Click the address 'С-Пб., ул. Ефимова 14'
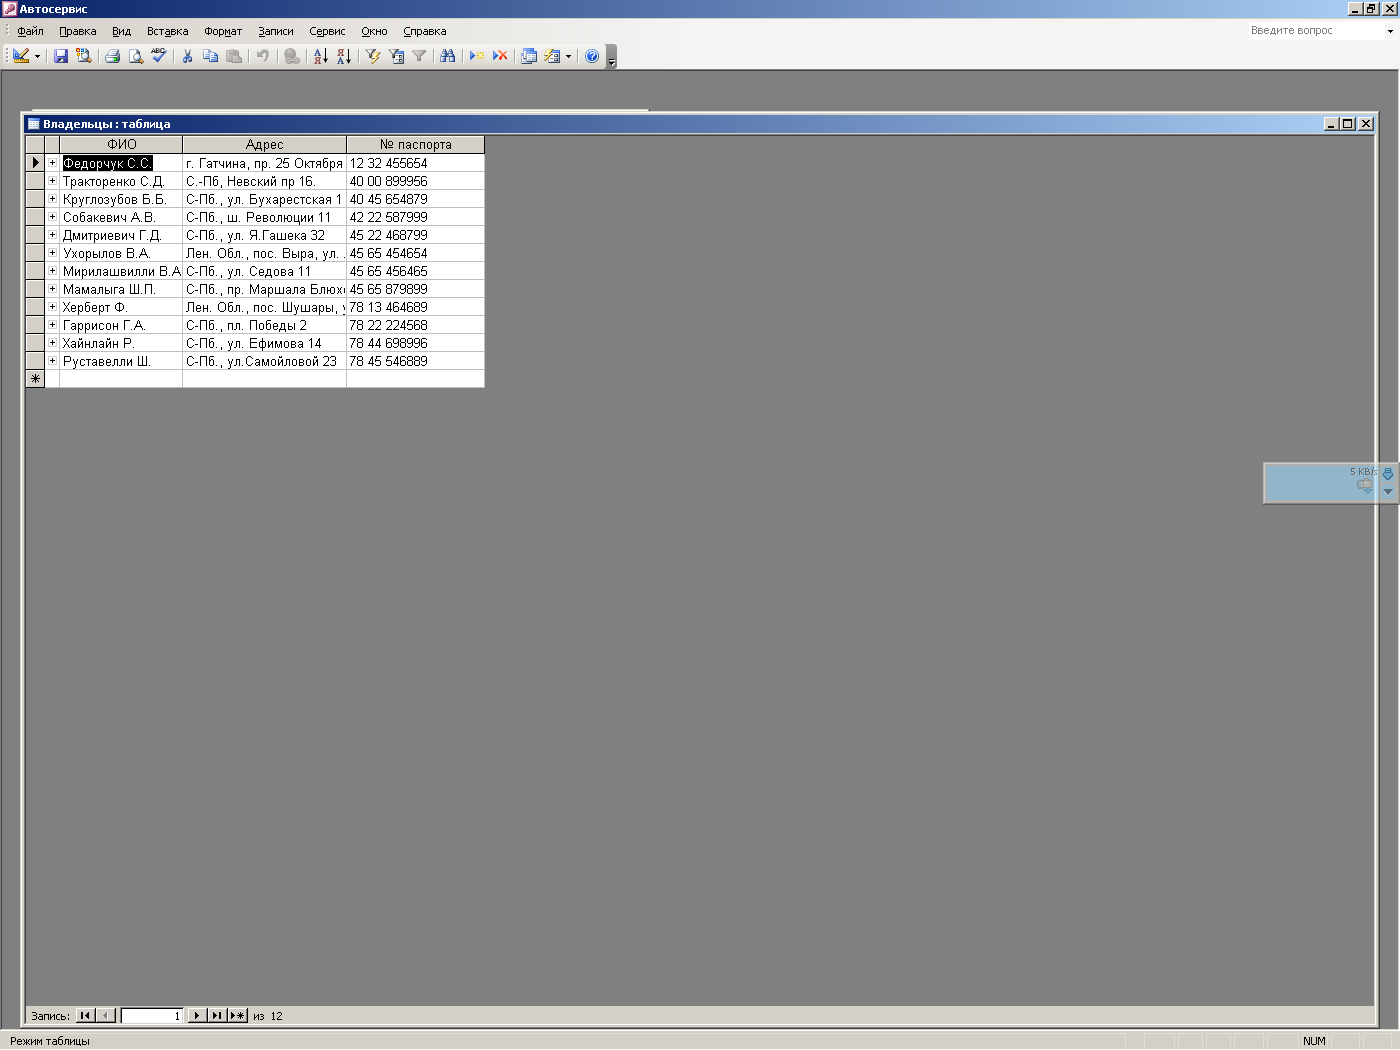Screen dimensions: 1400x1050 265,343
